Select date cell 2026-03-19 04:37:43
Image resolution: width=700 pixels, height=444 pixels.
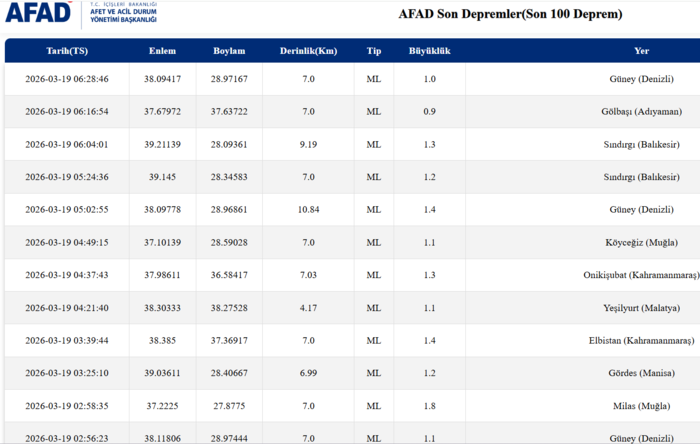tap(67, 275)
